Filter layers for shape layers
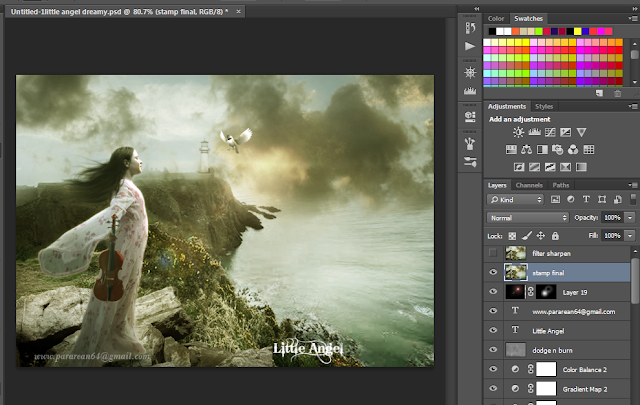This screenshot has width=640, height=405. tap(602, 199)
